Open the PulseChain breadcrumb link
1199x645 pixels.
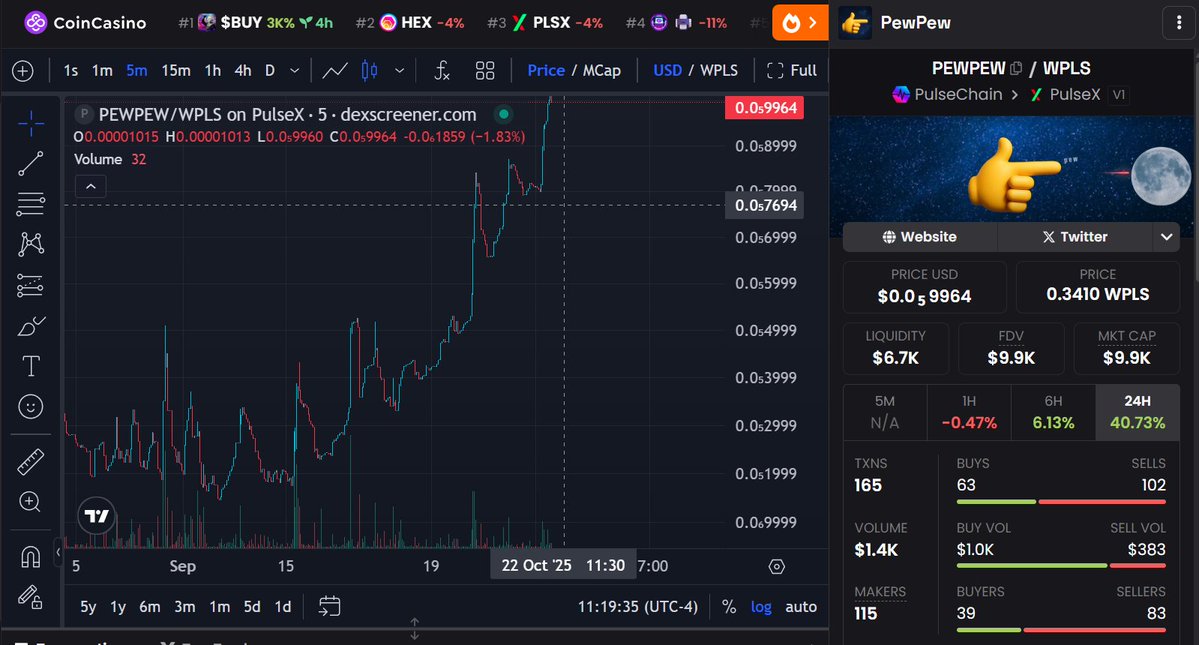pos(947,94)
